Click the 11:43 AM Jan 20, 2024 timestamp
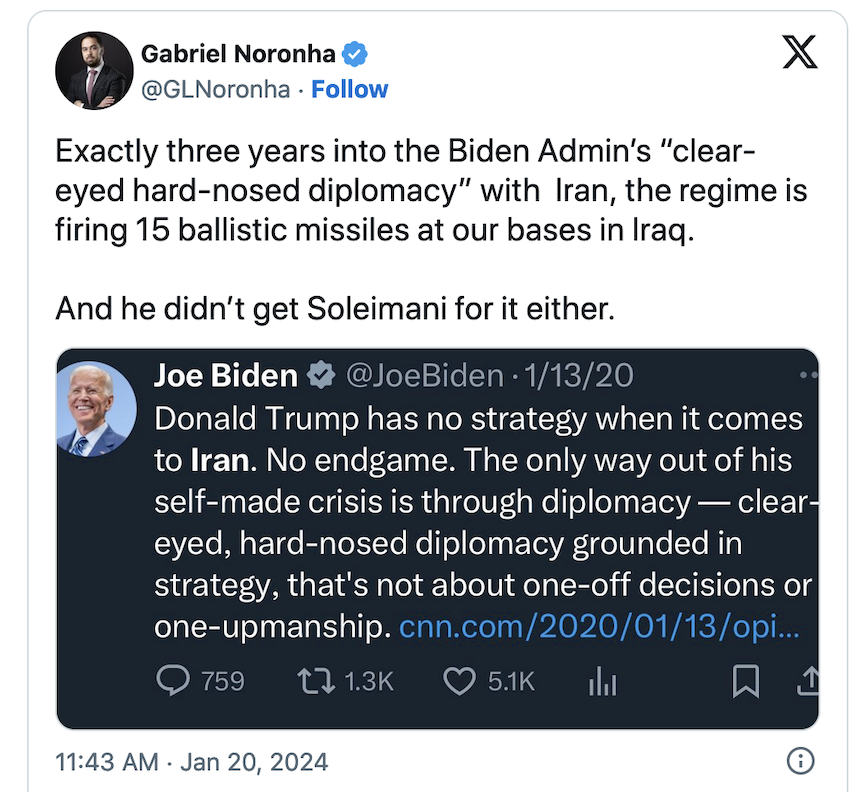This screenshot has height=792, width=864. coord(191,762)
